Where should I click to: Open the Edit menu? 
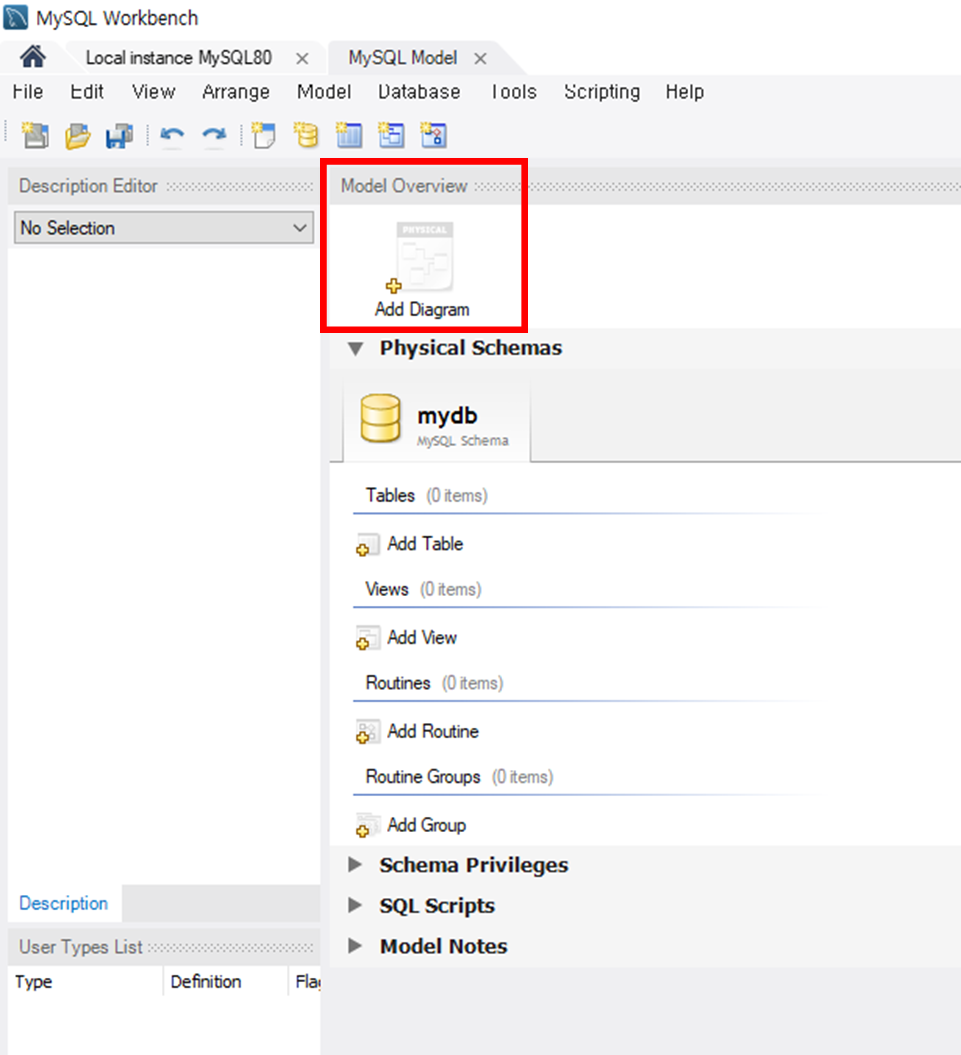[x=87, y=92]
